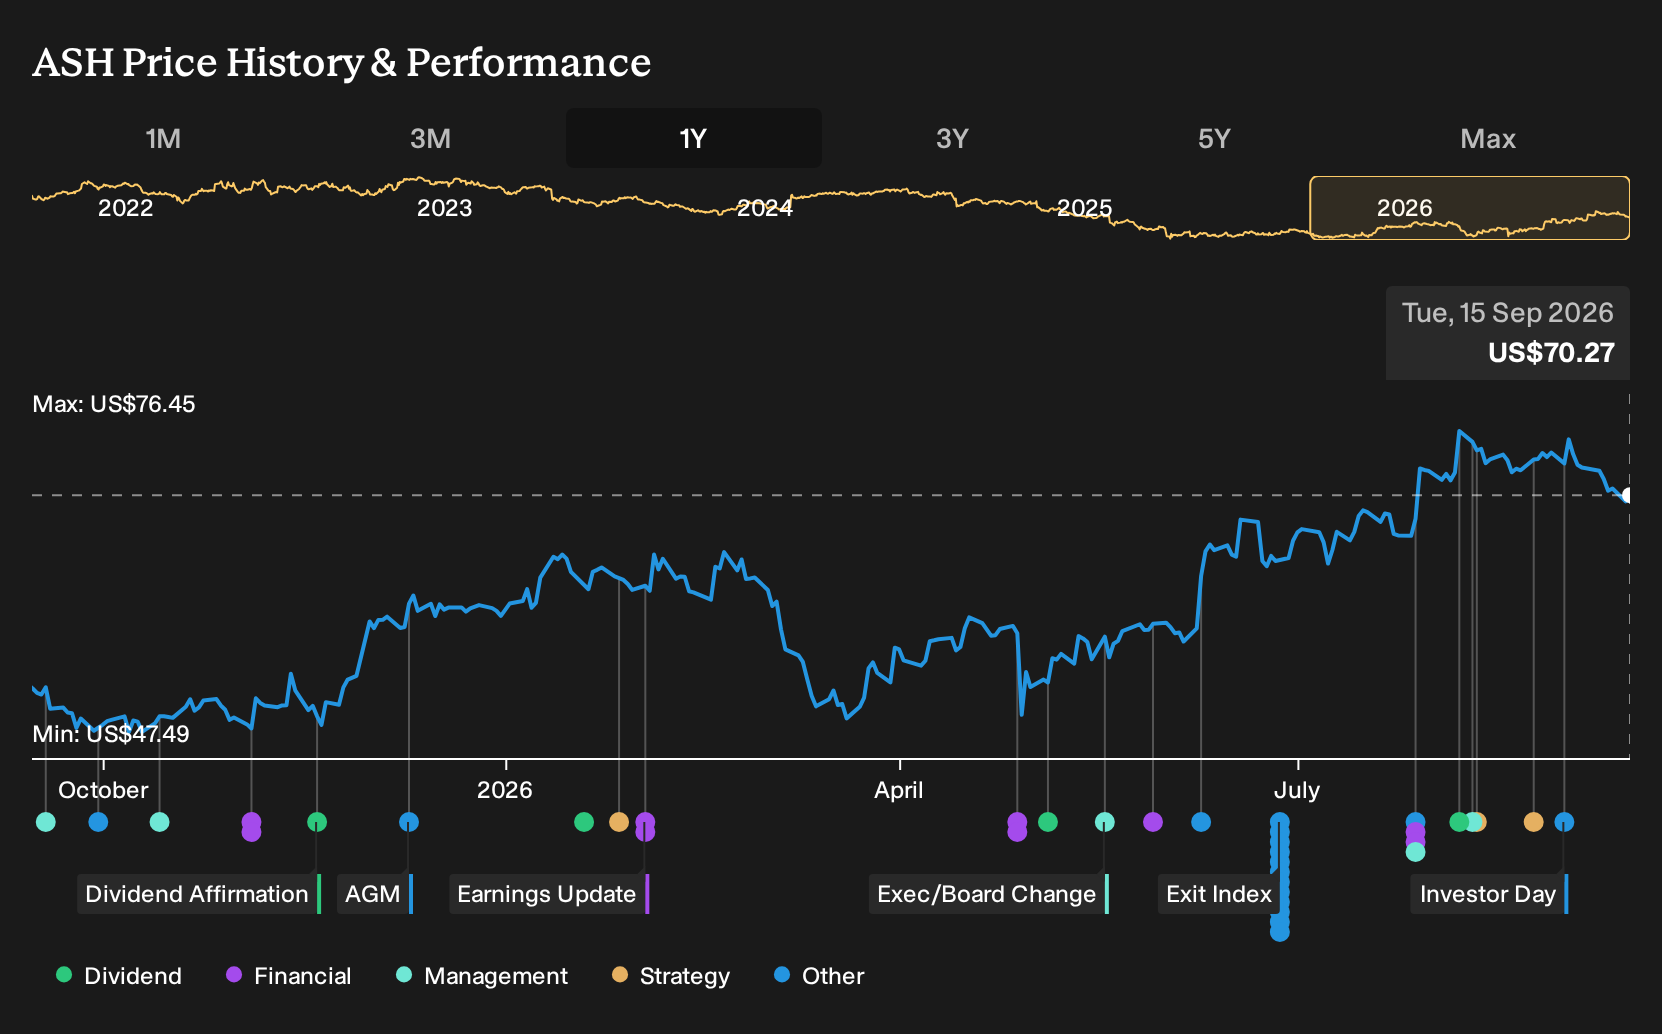Click teal dot overlapping the orange dot

coord(1471,822)
